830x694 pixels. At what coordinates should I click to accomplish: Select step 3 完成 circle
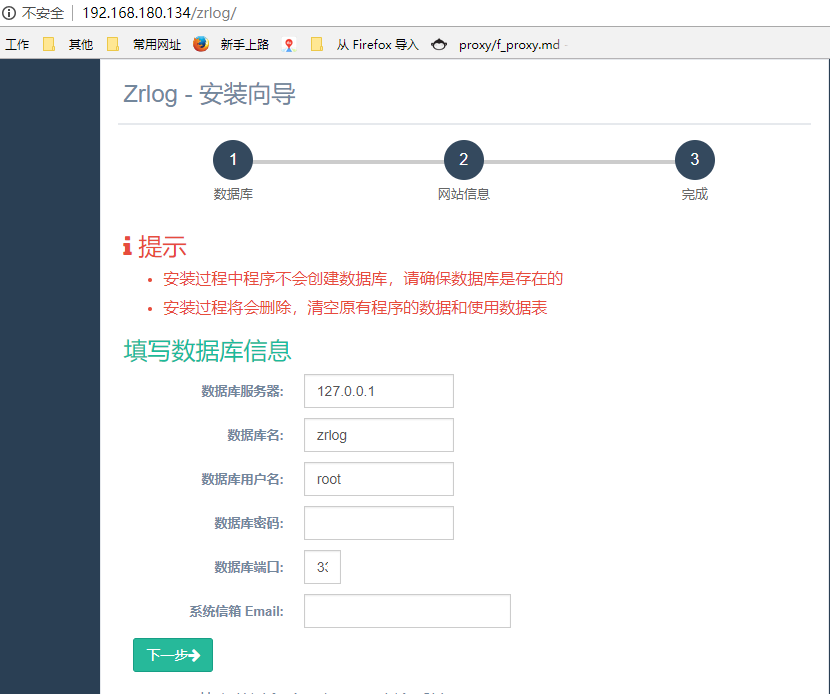[x=694, y=160]
